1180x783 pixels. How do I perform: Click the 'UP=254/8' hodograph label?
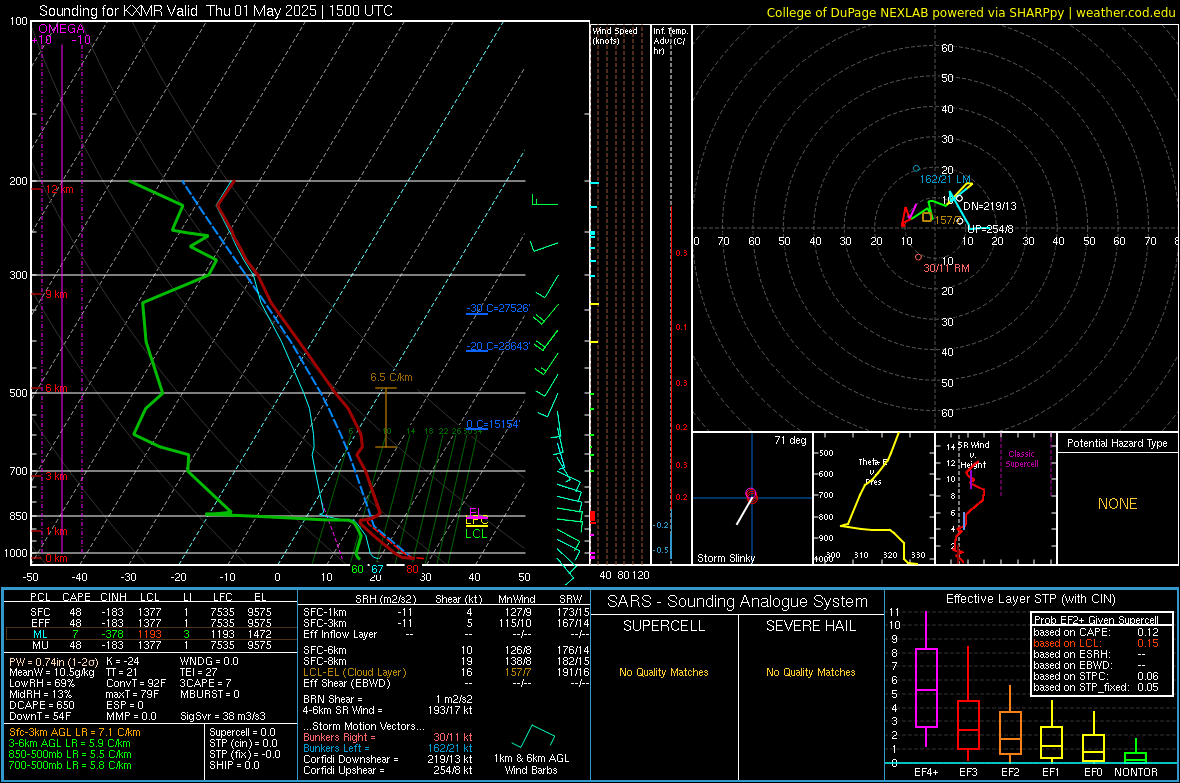(990, 229)
